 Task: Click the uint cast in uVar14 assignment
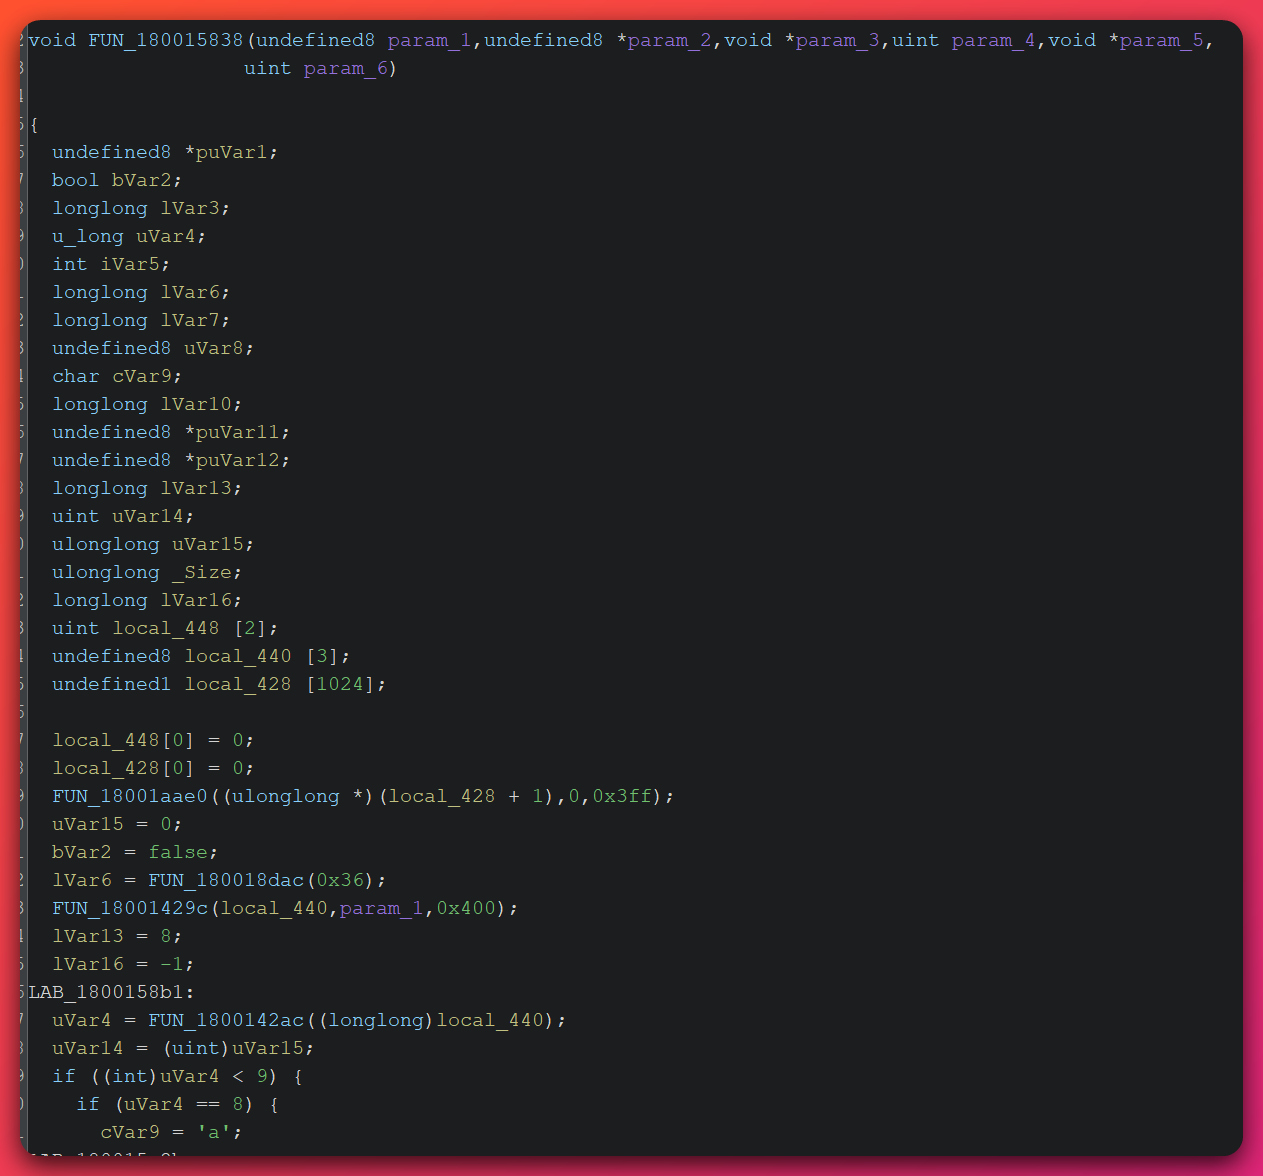(x=197, y=1048)
